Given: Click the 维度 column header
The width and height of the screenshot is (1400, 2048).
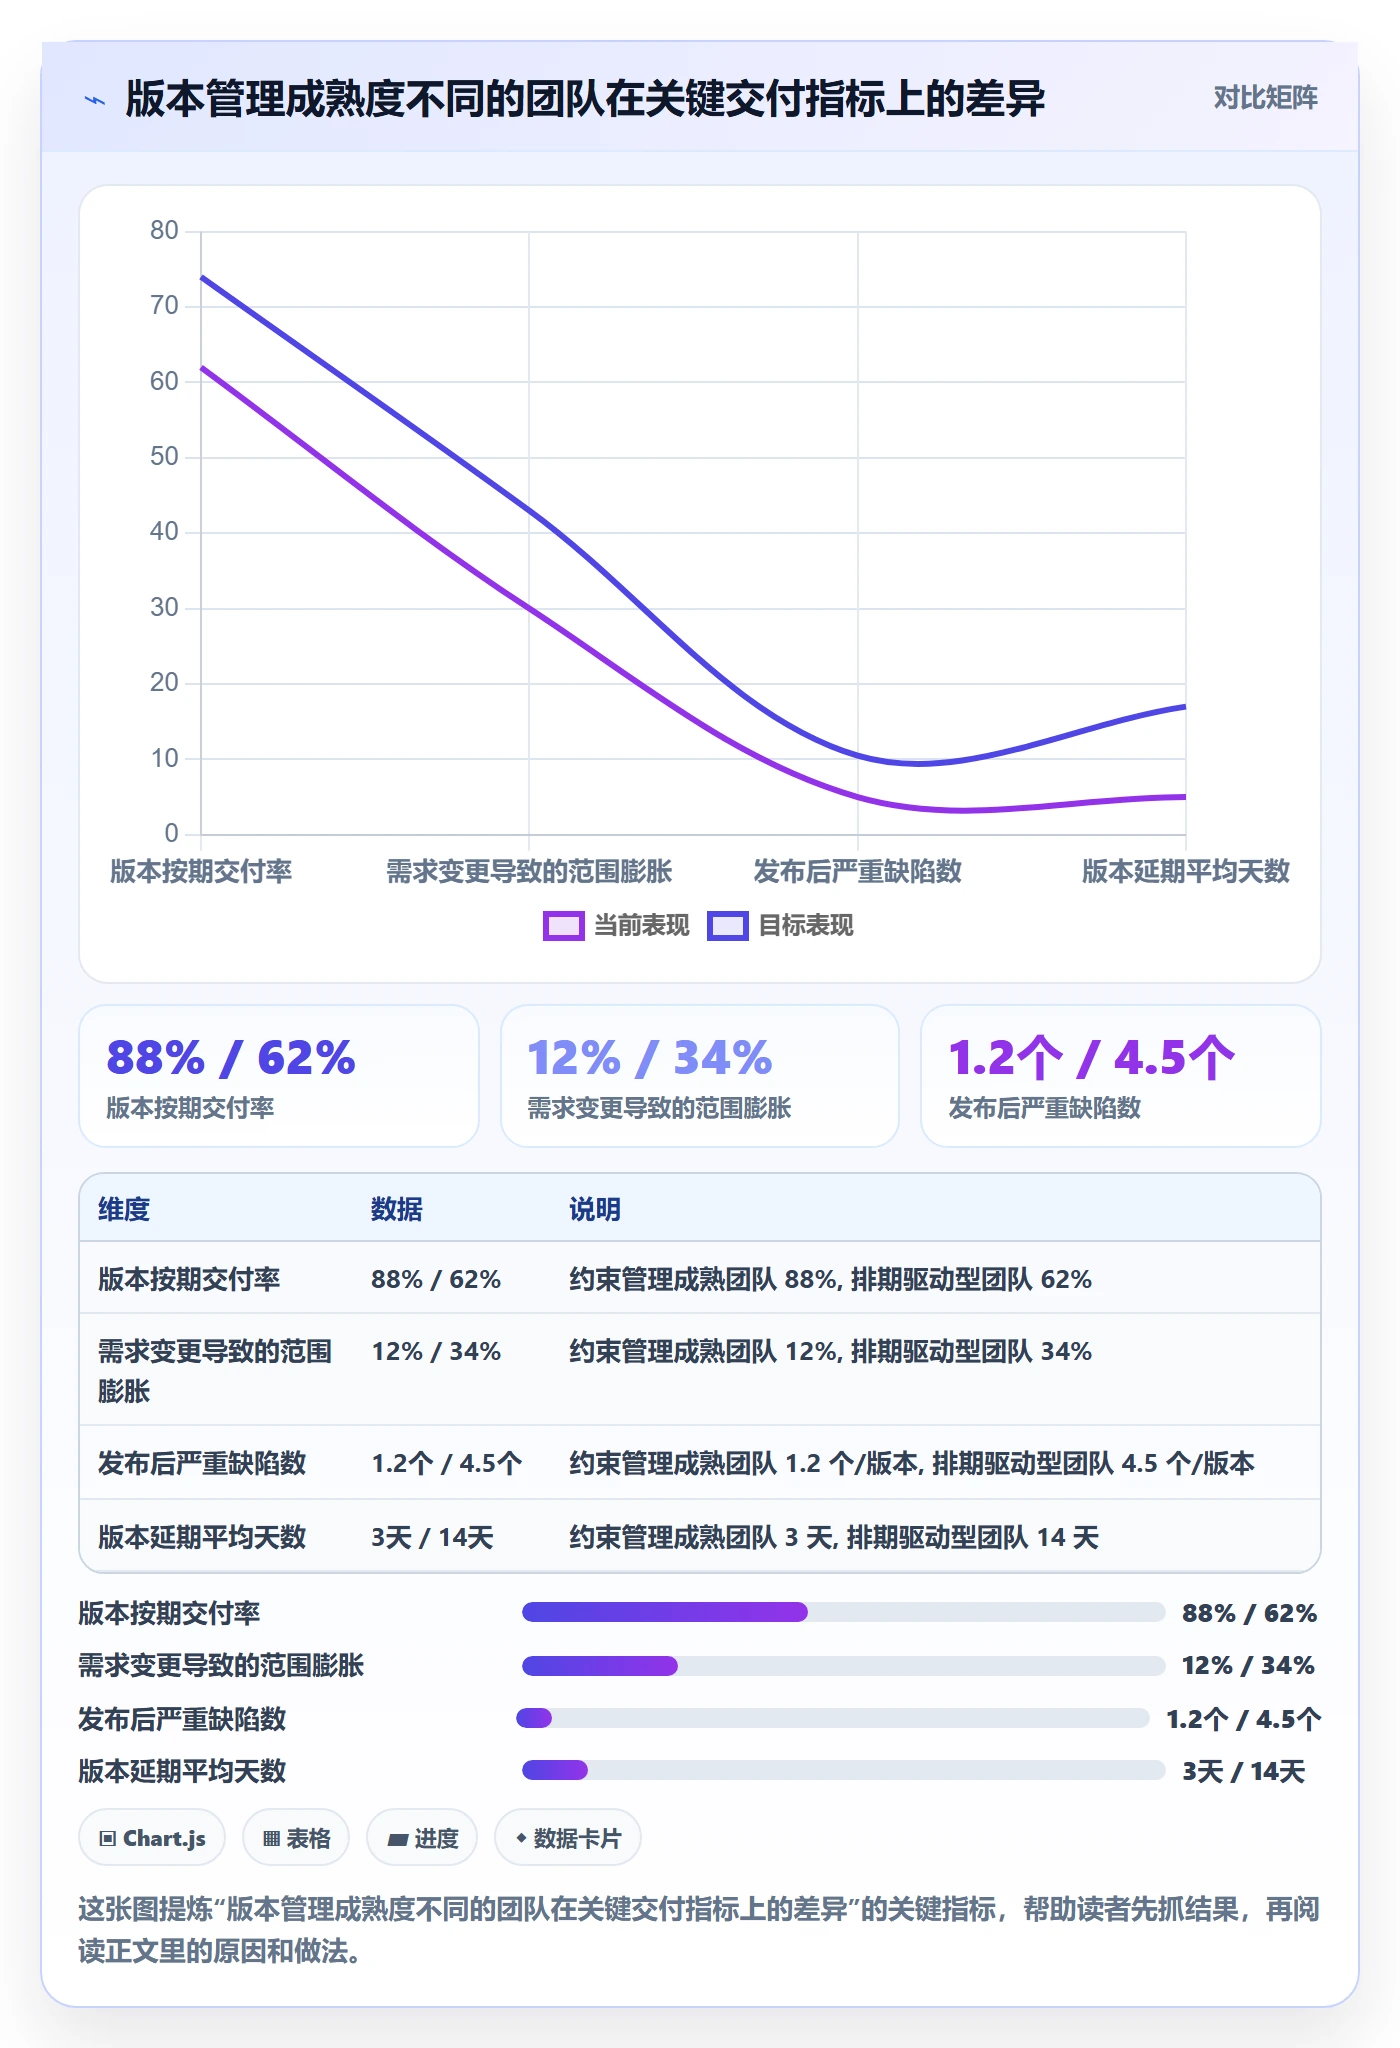Looking at the screenshot, I should (x=124, y=1209).
